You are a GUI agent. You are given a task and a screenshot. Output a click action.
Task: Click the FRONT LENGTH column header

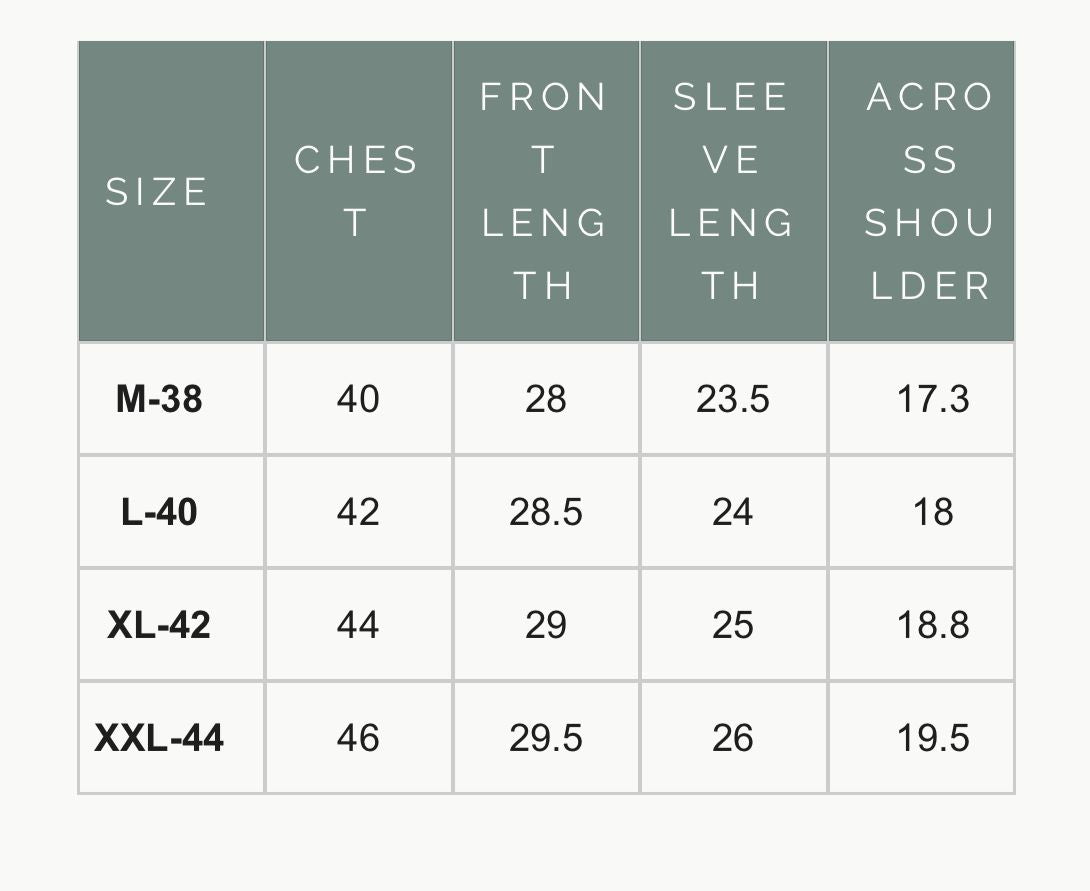(545, 191)
